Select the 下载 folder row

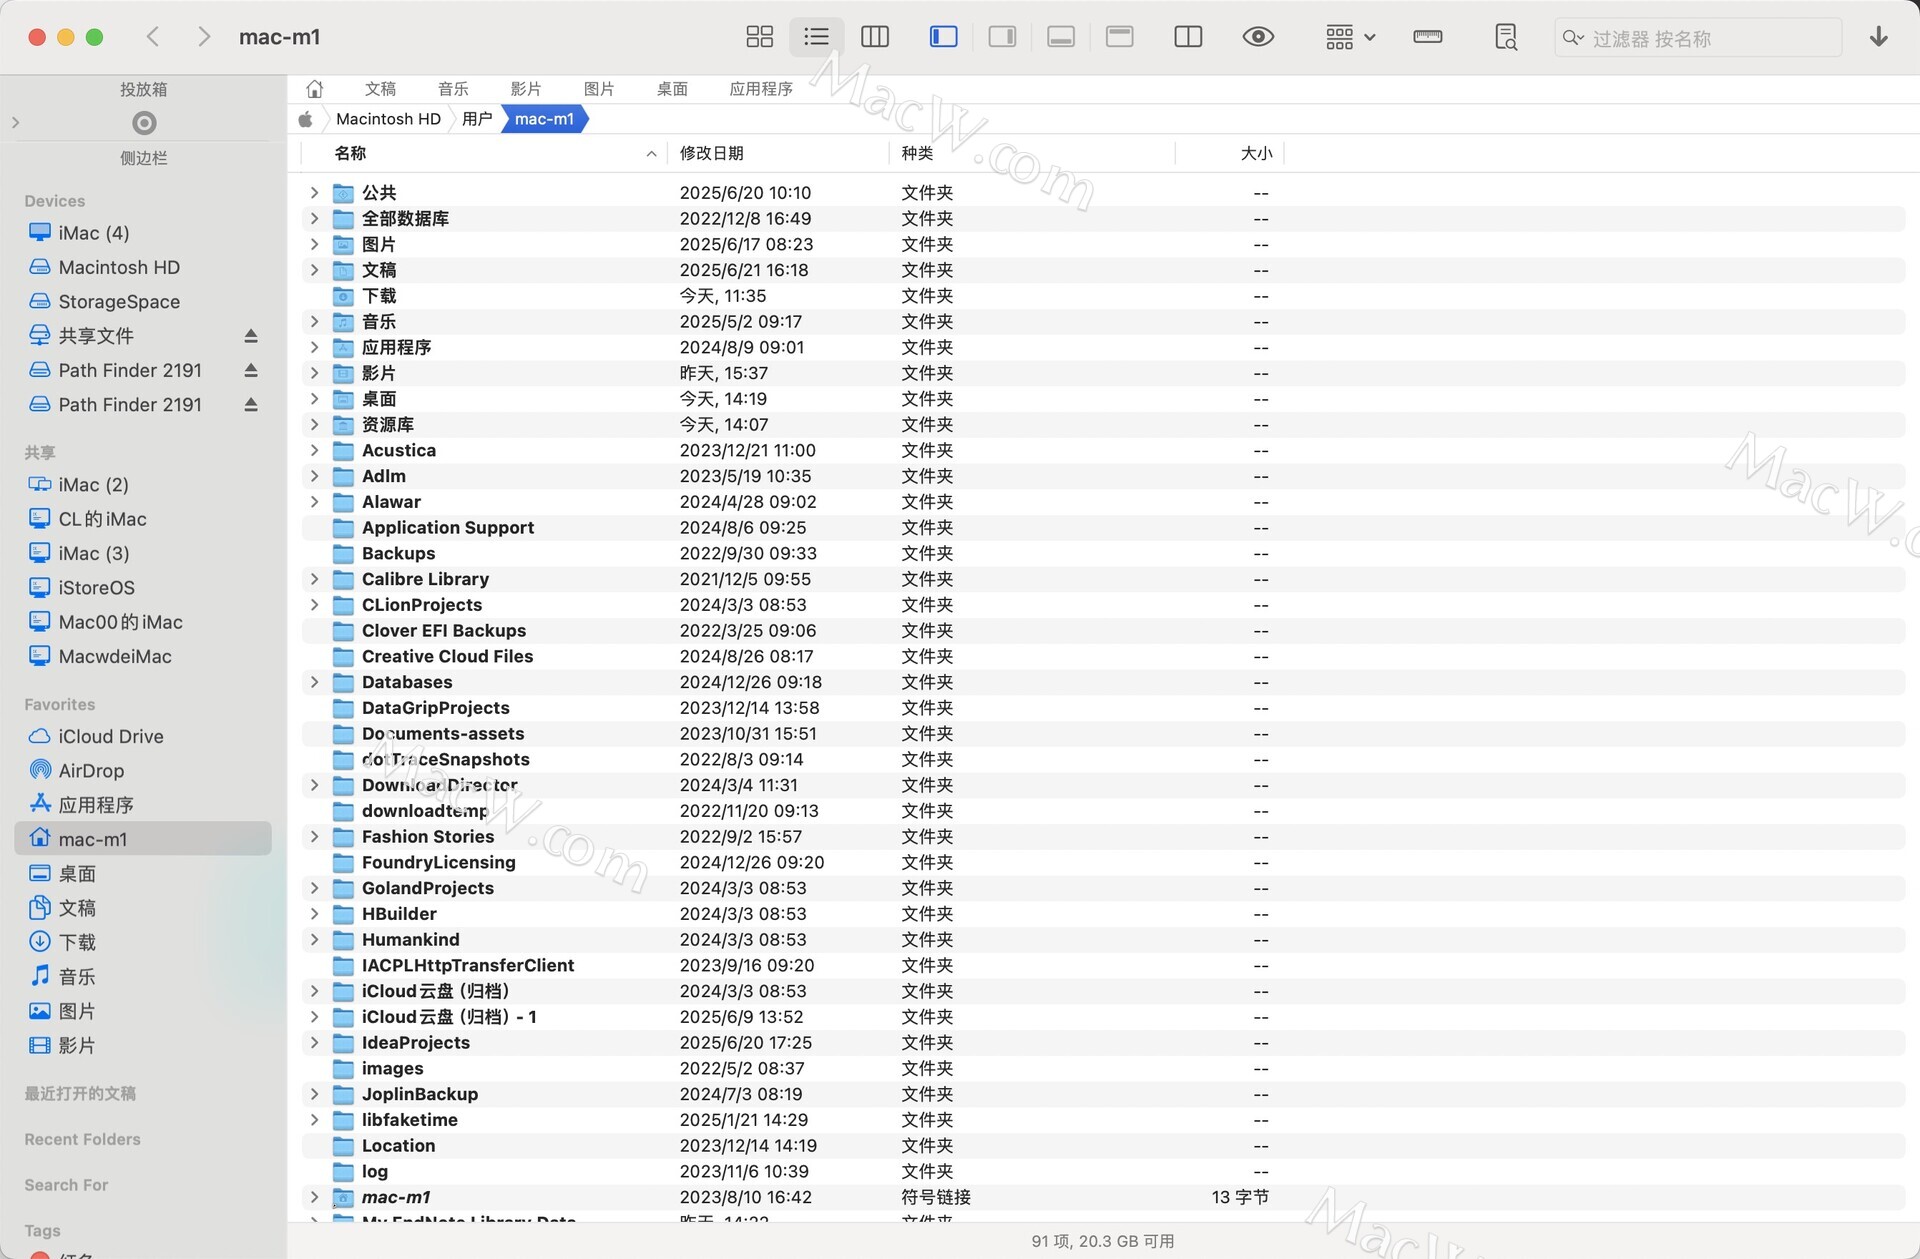pos(1103,296)
